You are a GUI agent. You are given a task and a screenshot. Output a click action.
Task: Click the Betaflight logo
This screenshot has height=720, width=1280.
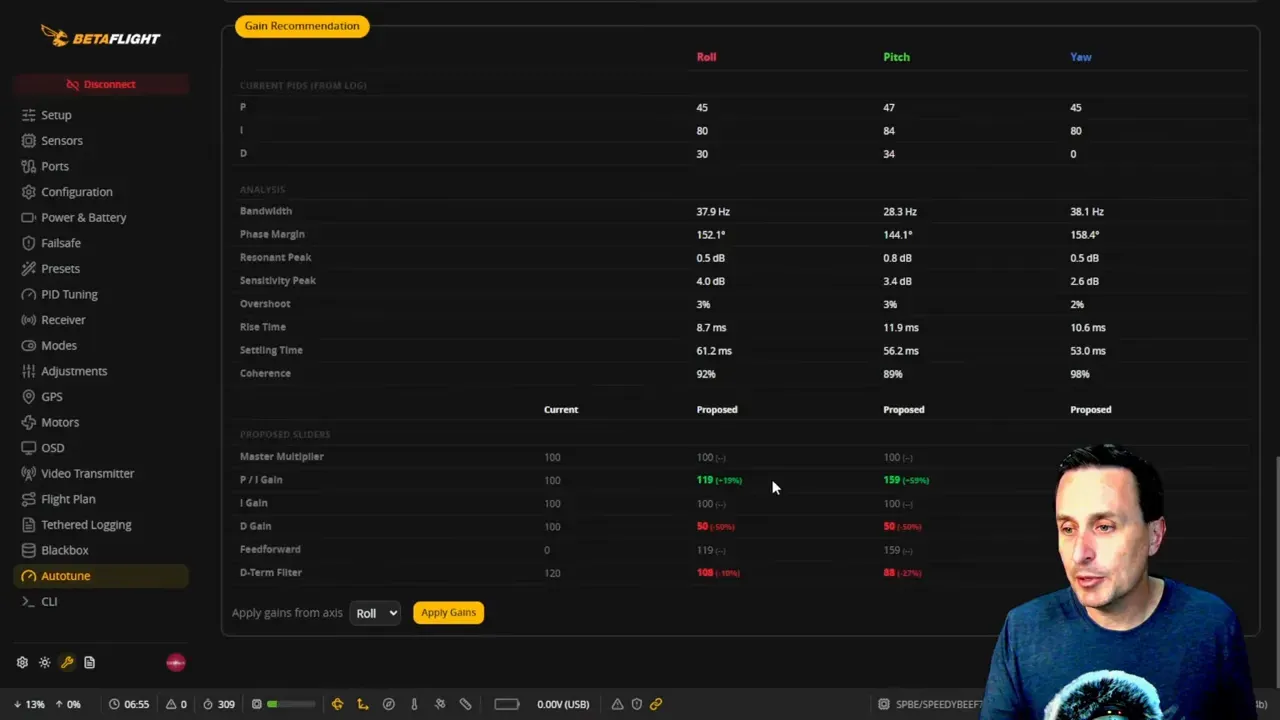[x=100, y=36]
